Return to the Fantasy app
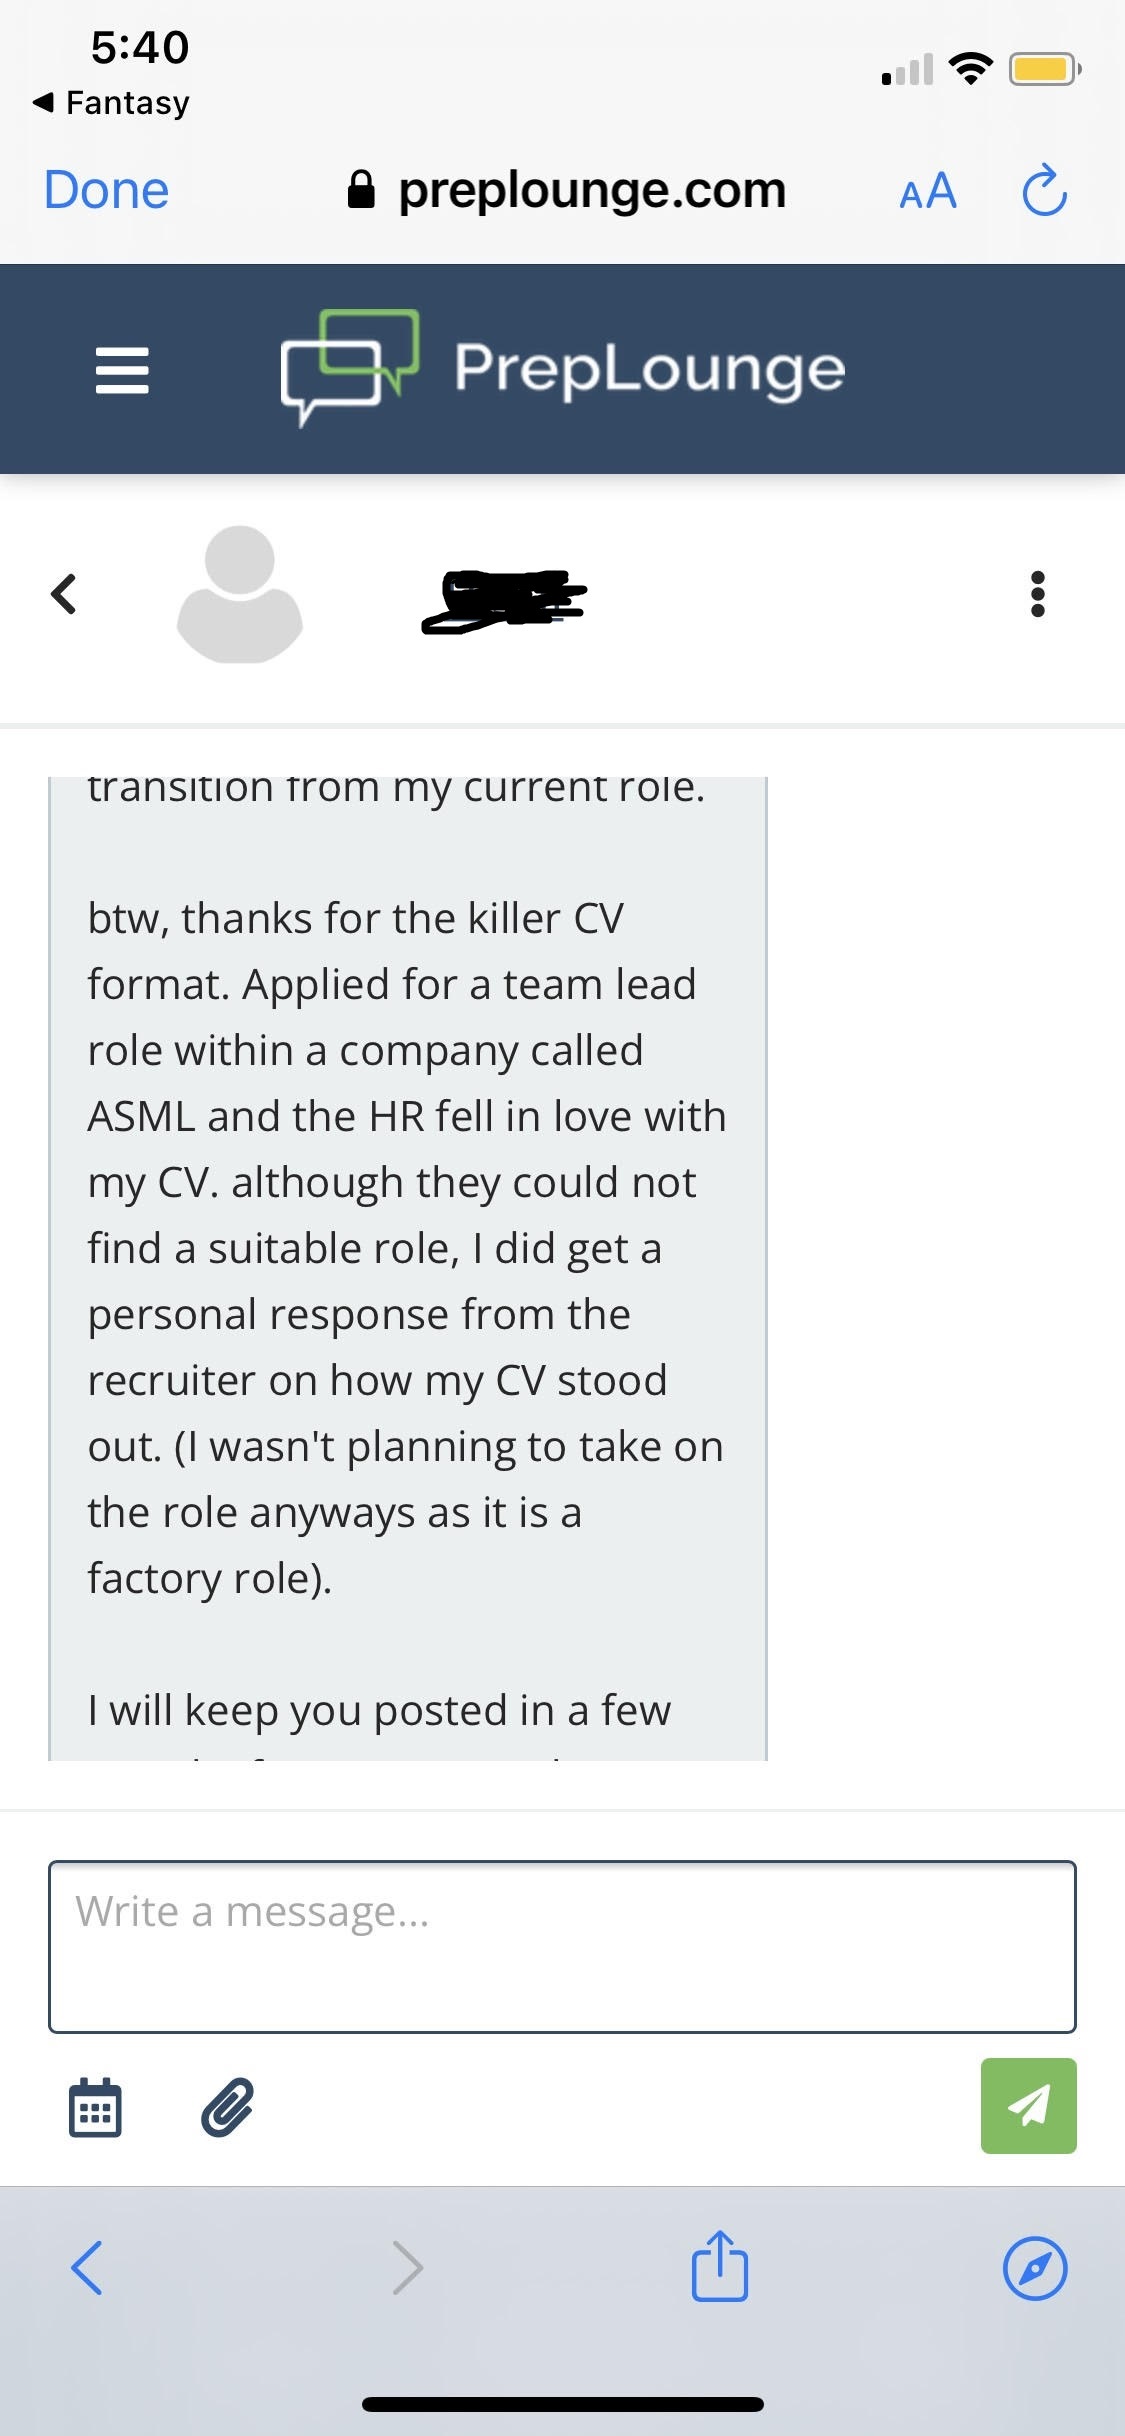1125x2436 pixels. [x=110, y=102]
